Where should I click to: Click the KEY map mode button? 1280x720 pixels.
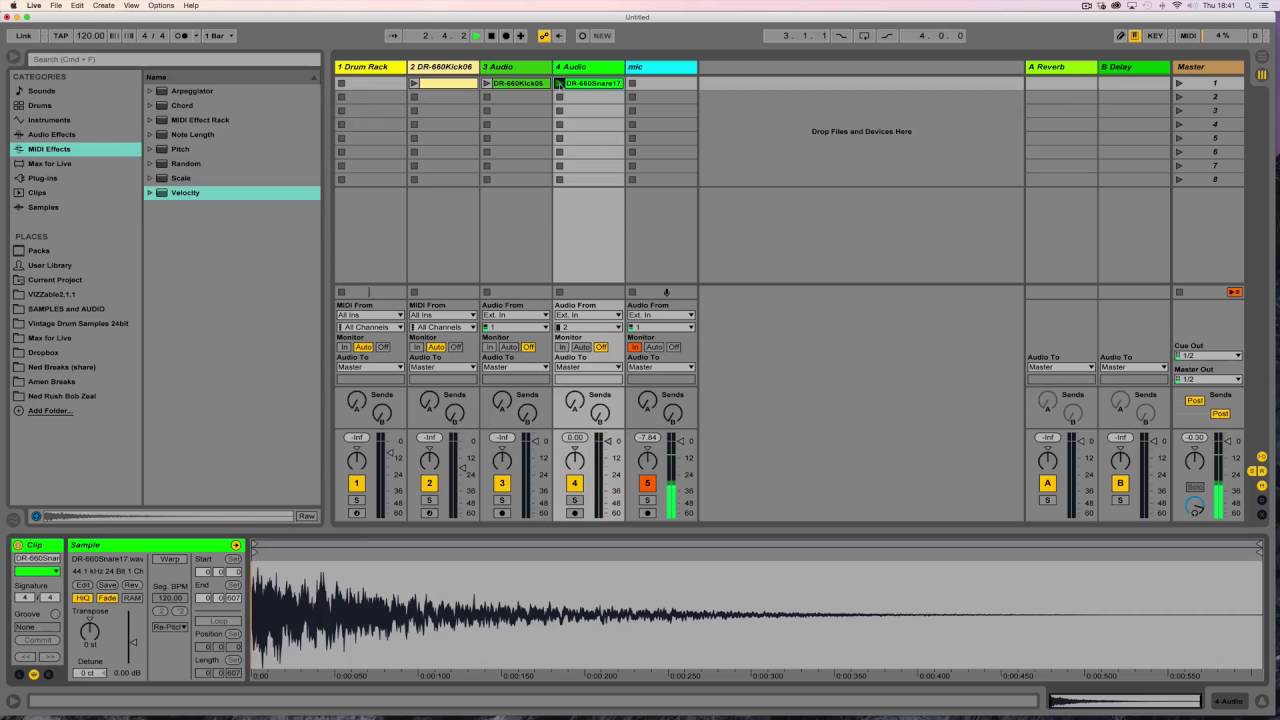pyautogui.click(x=1155, y=36)
